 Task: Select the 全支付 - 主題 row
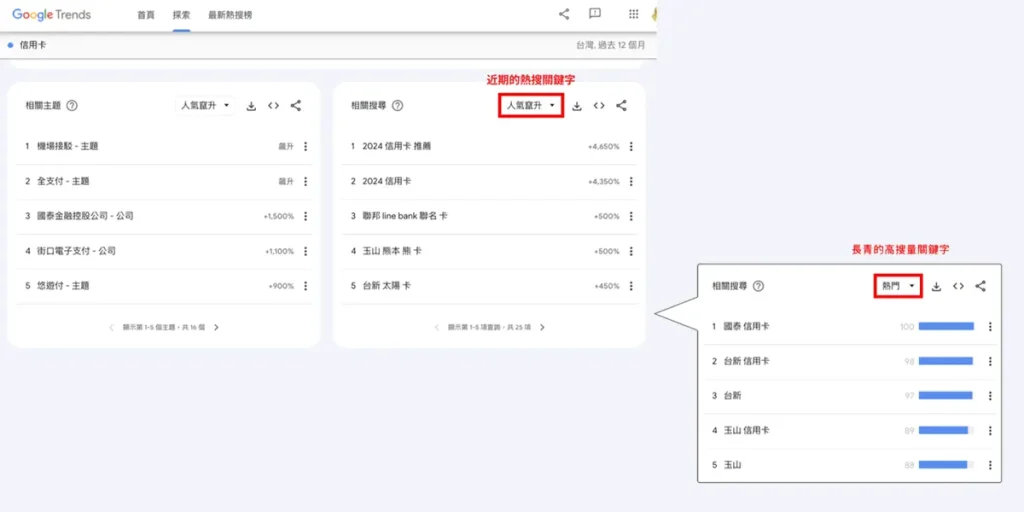click(x=164, y=182)
